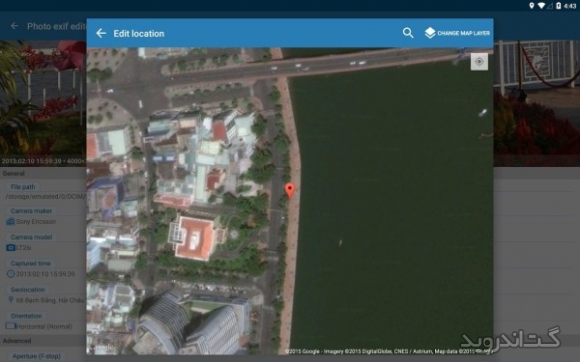Click the 'Sony Ericsson' value
This screenshot has width=580, height=362.
point(36,221)
